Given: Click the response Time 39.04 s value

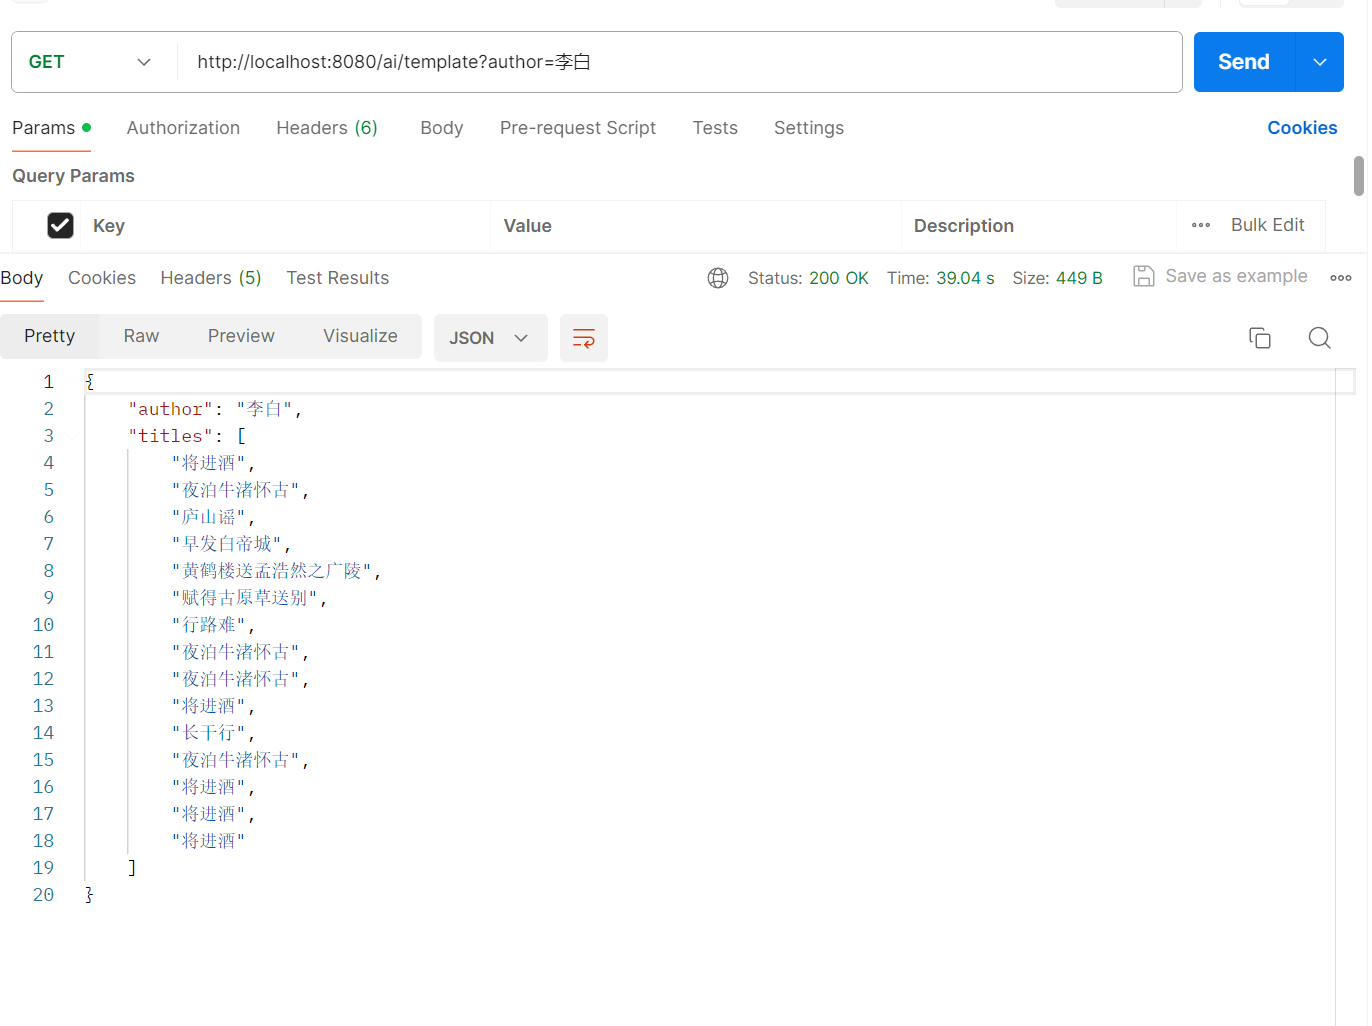Looking at the screenshot, I should point(965,278).
